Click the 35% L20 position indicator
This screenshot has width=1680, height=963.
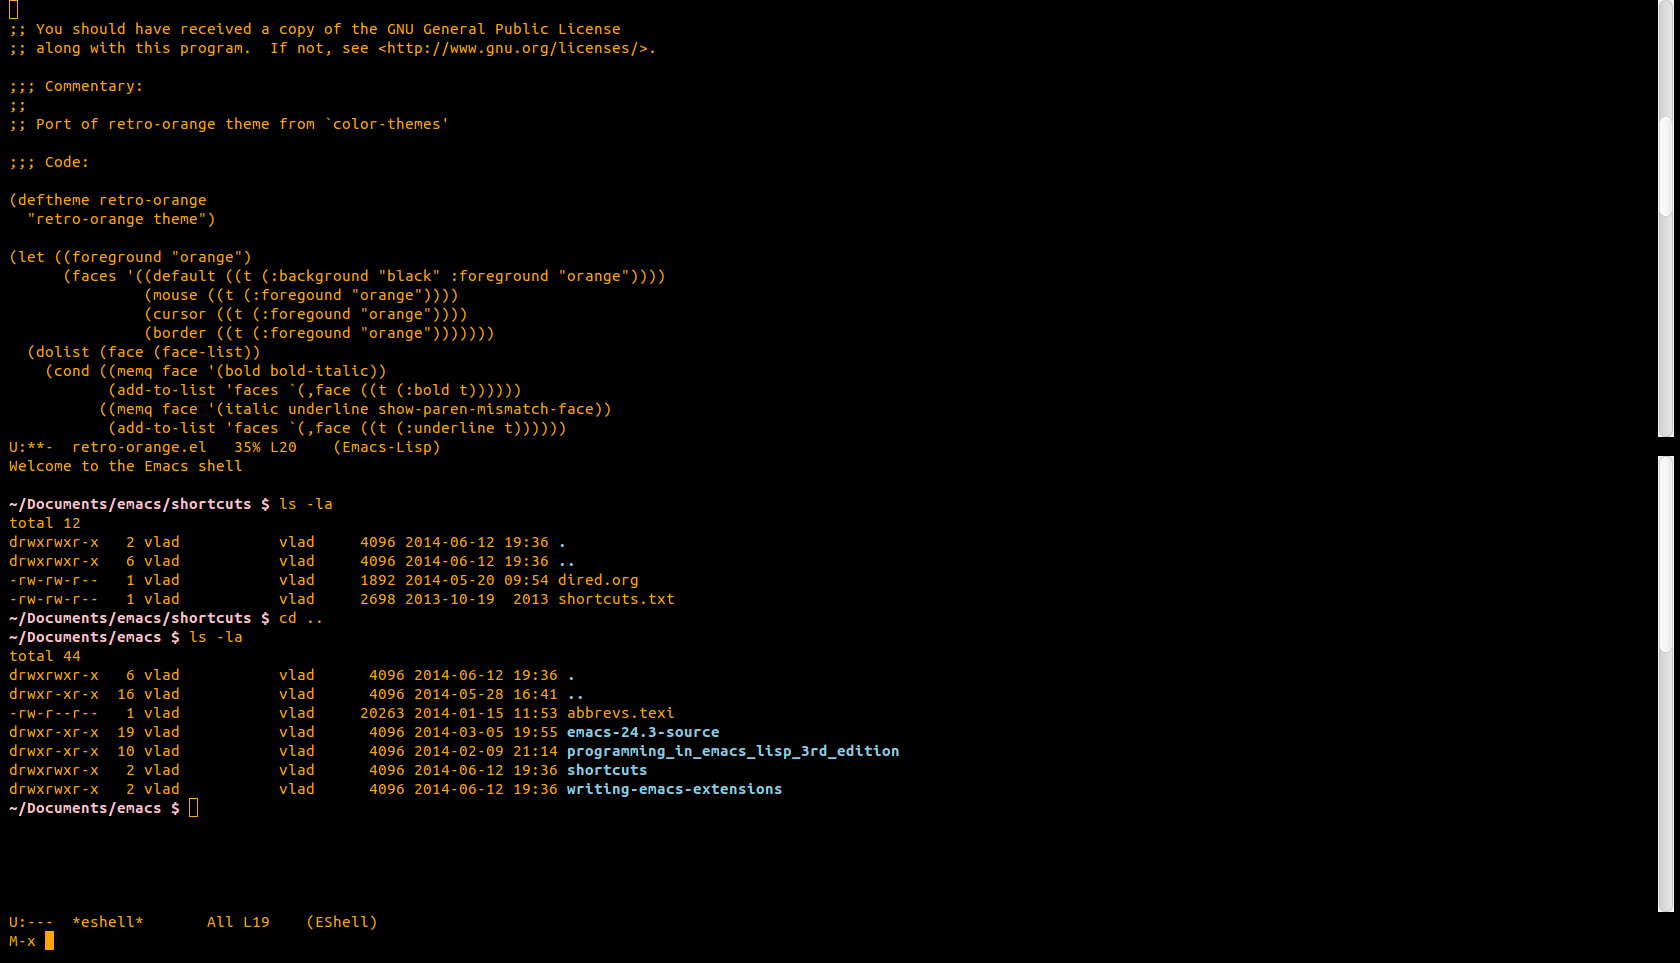click(x=265, y=447)
